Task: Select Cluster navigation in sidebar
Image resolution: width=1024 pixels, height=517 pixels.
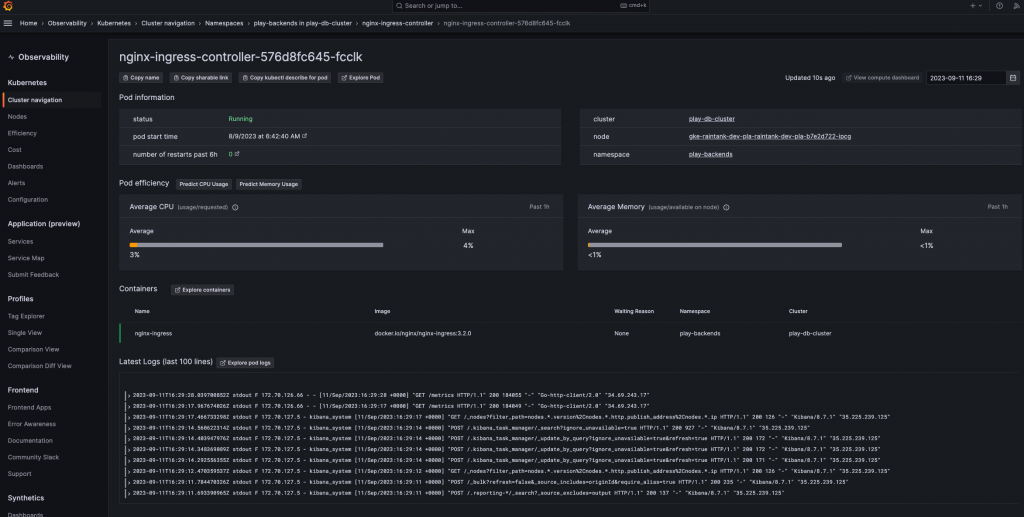Action: click(52, 100)
